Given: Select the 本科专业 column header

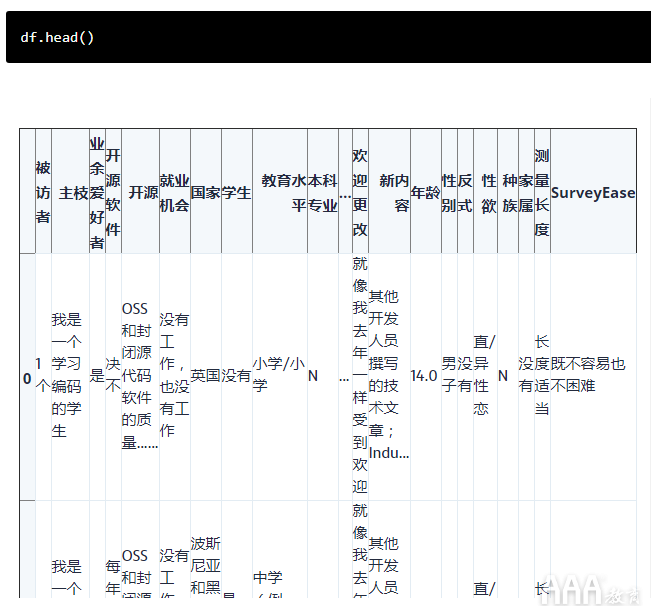Looking at the screenshot, I should (x=323, y=192).
